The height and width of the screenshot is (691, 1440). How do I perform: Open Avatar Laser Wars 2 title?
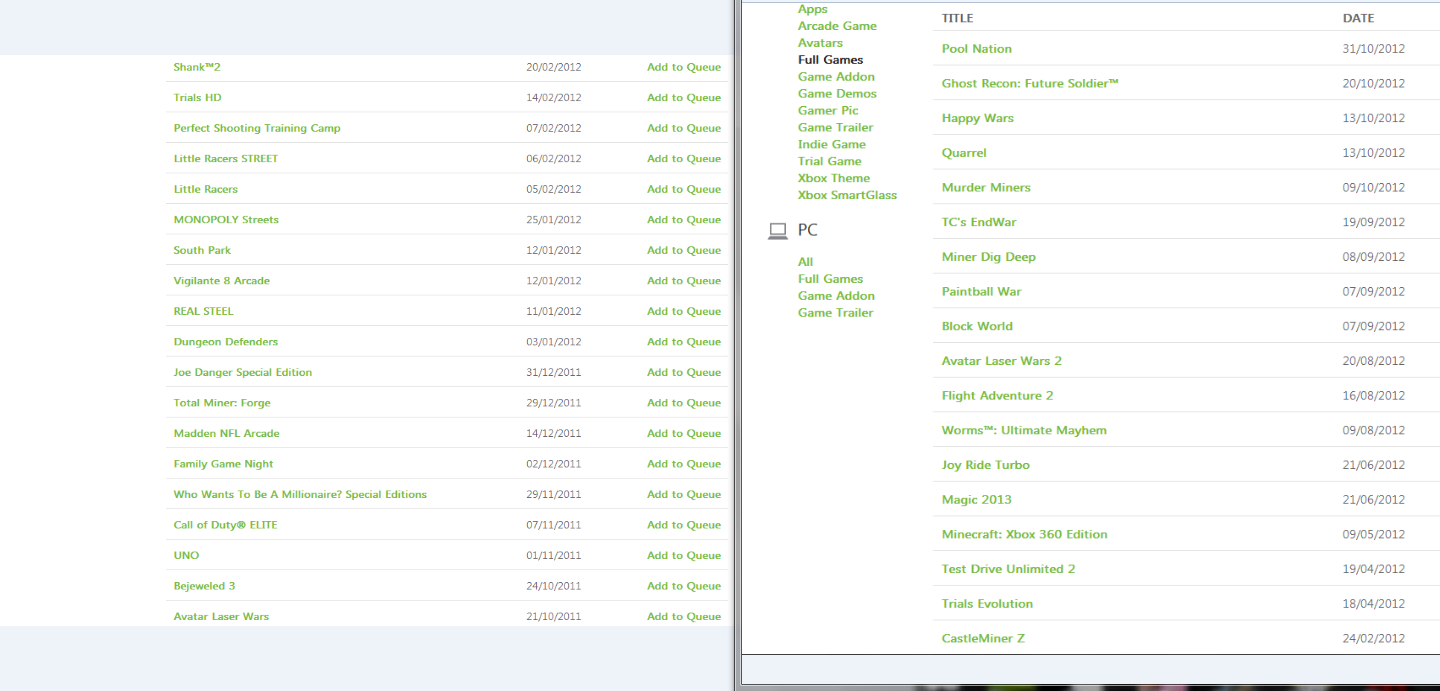tap(1002, 361)
